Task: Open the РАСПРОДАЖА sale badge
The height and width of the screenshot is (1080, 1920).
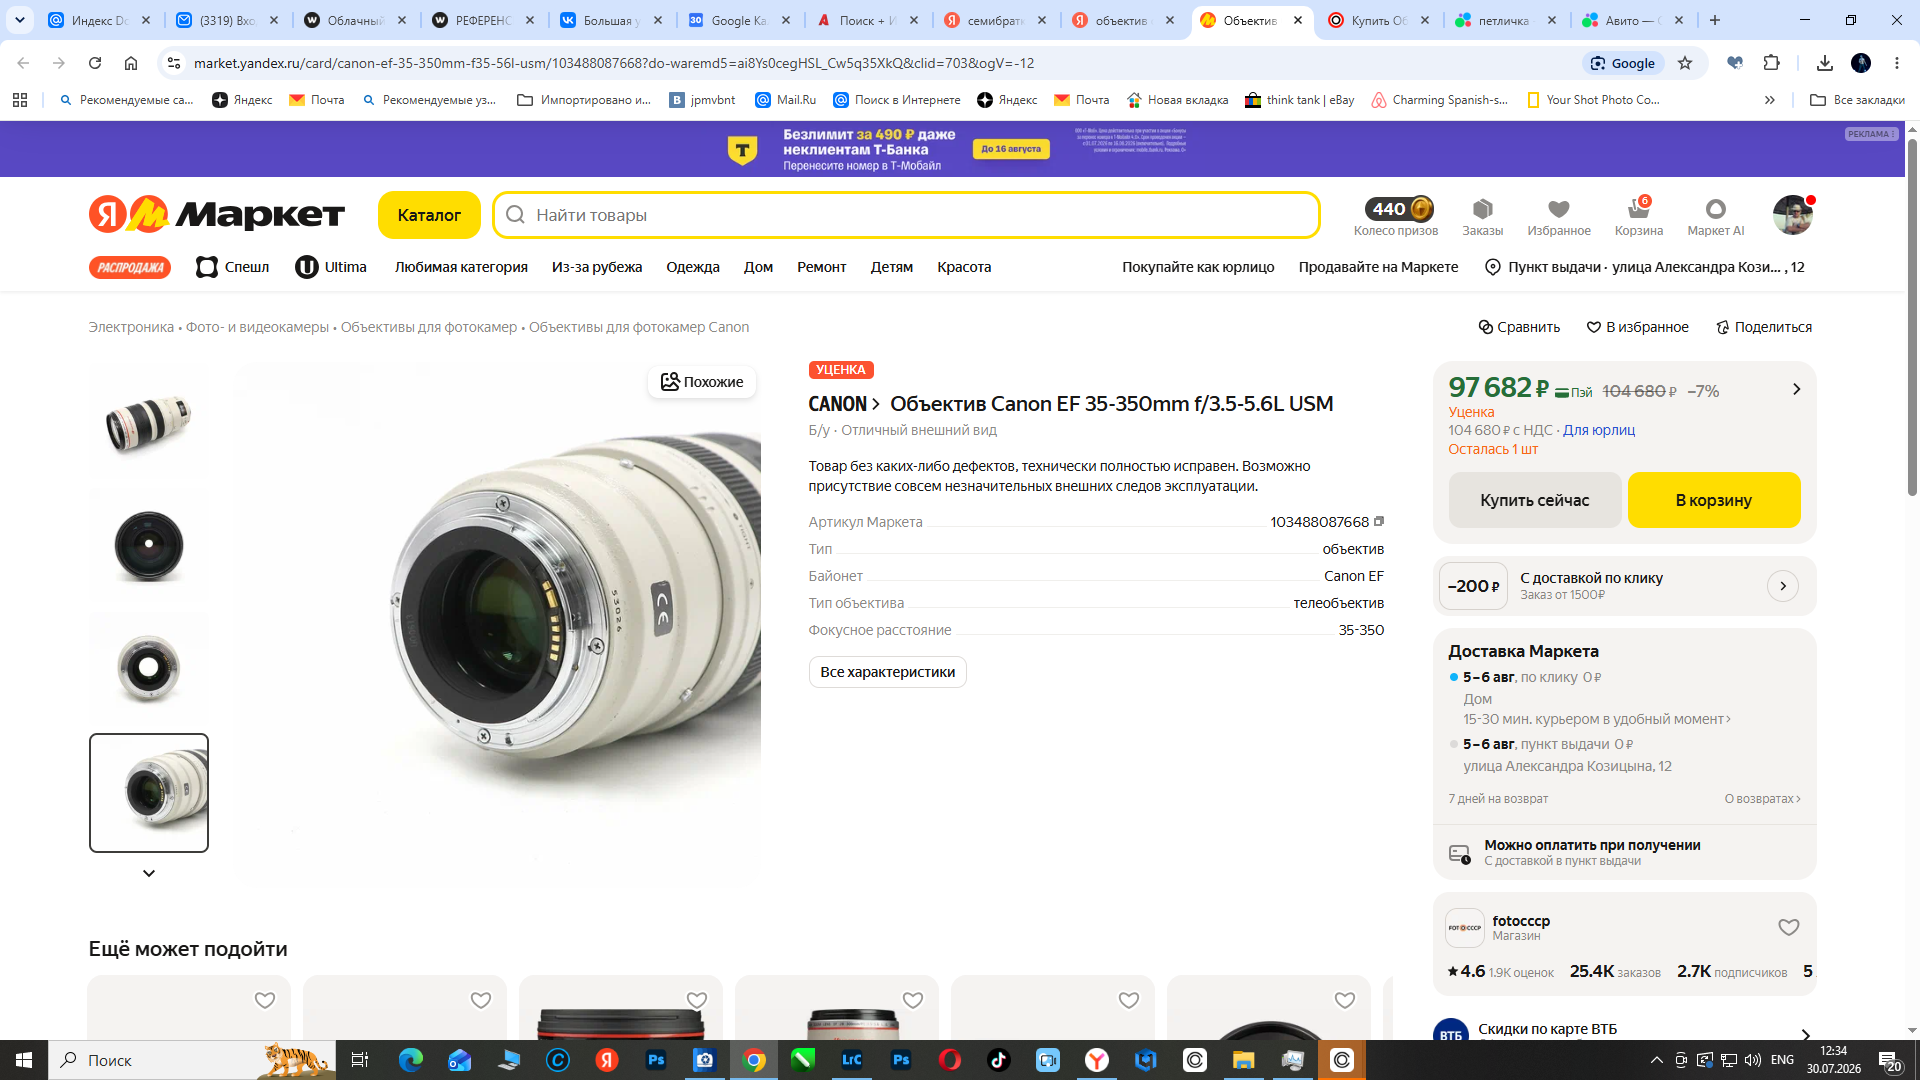Action: (130, 267)
